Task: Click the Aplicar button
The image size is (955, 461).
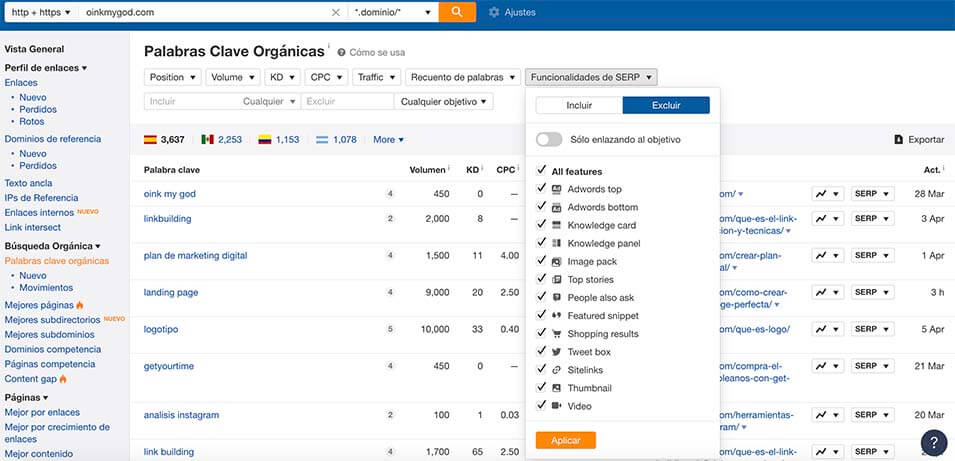Action: (566, 440)
